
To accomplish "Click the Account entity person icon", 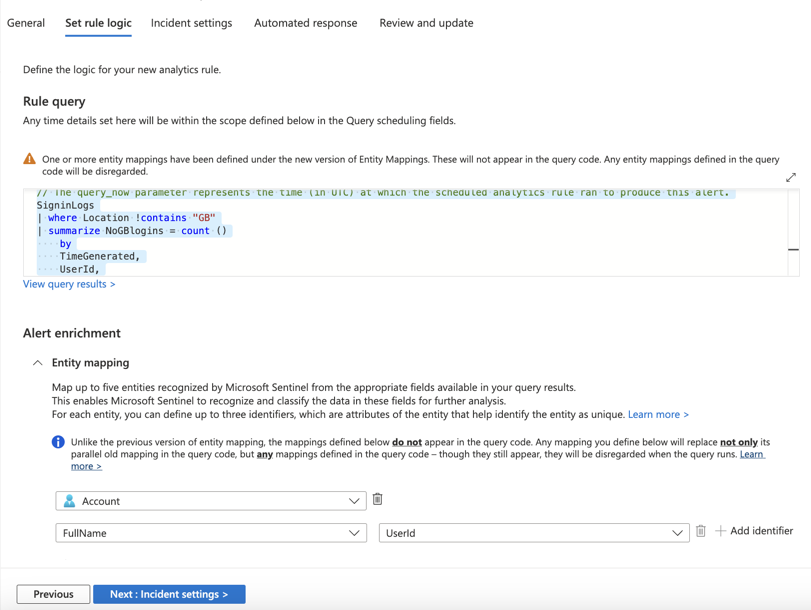I will [68, 498].
